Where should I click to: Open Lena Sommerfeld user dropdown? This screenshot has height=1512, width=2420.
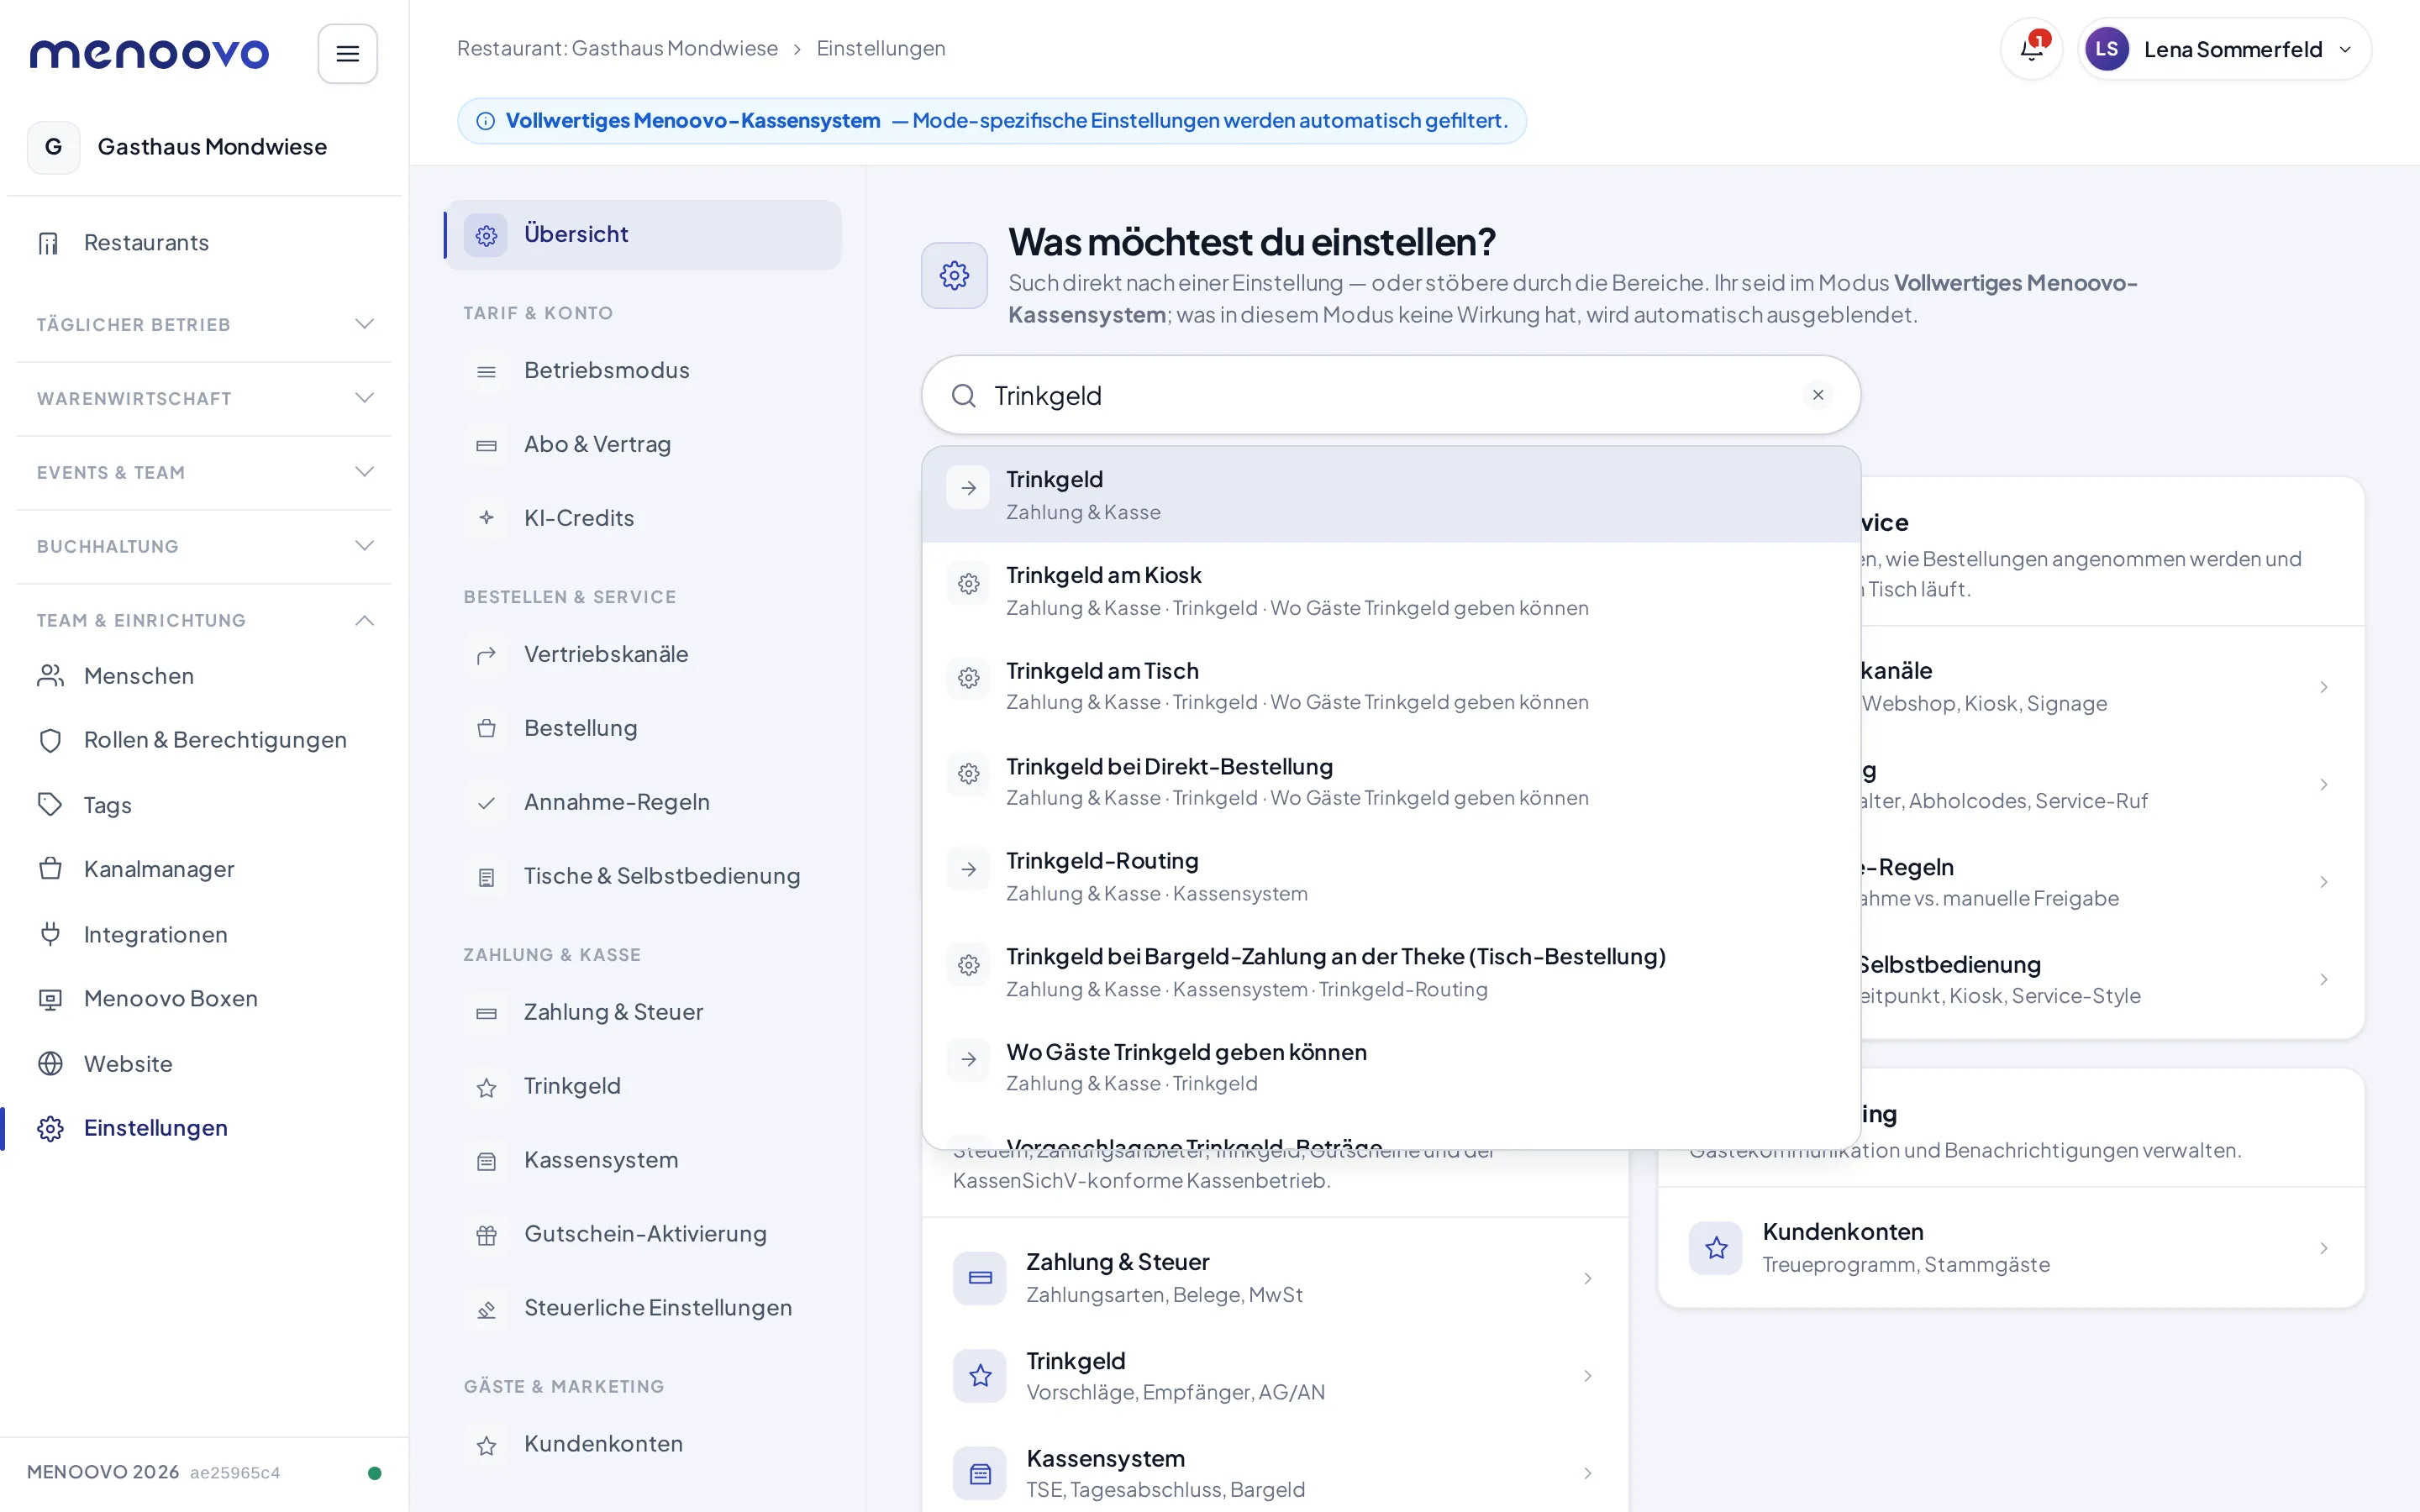click(2223, 49)
